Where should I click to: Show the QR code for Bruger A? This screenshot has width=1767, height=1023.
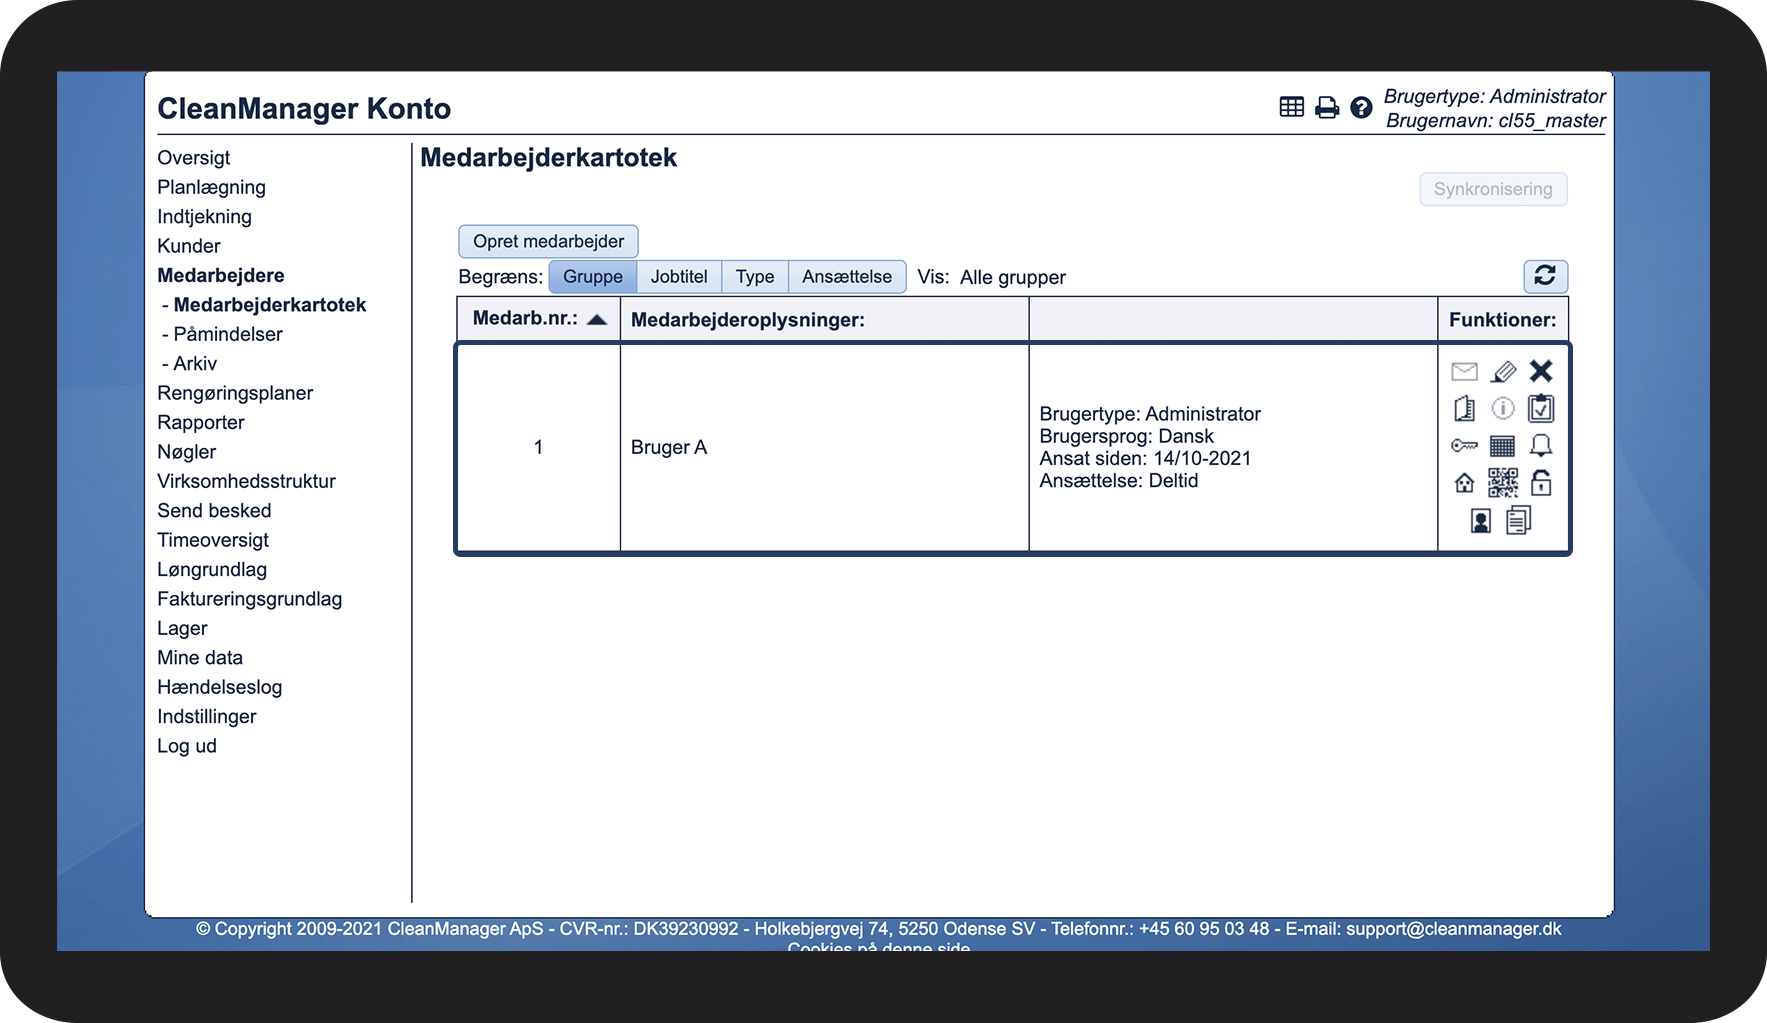point(1503,483)
